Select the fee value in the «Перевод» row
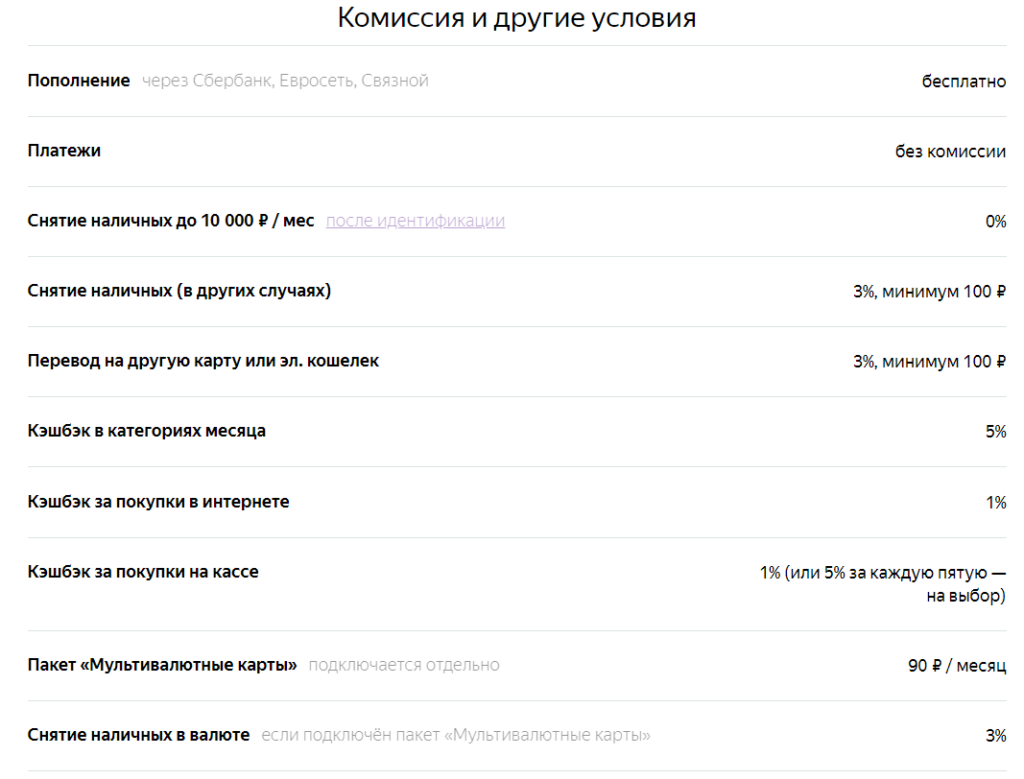The image size is (1024, 779). [929, 362]
